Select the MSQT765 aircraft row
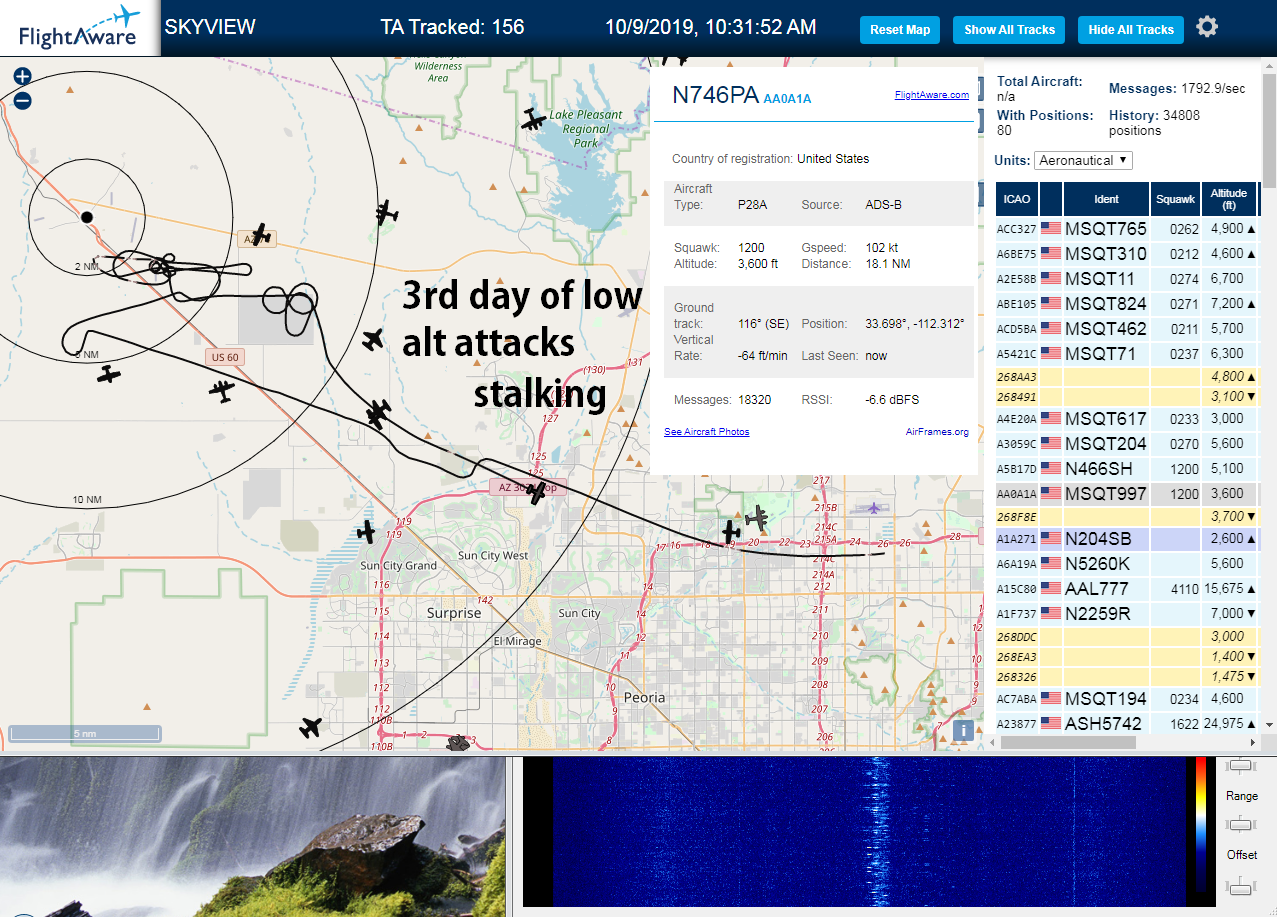Viewport: 1277px width, 917px height. tap(1128, 229)
